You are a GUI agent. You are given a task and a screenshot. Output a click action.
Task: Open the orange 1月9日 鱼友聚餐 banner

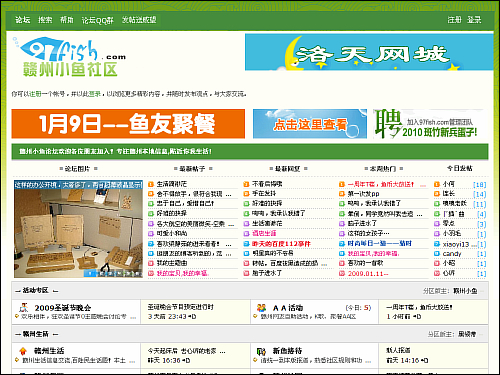click(x=128, y=124)
